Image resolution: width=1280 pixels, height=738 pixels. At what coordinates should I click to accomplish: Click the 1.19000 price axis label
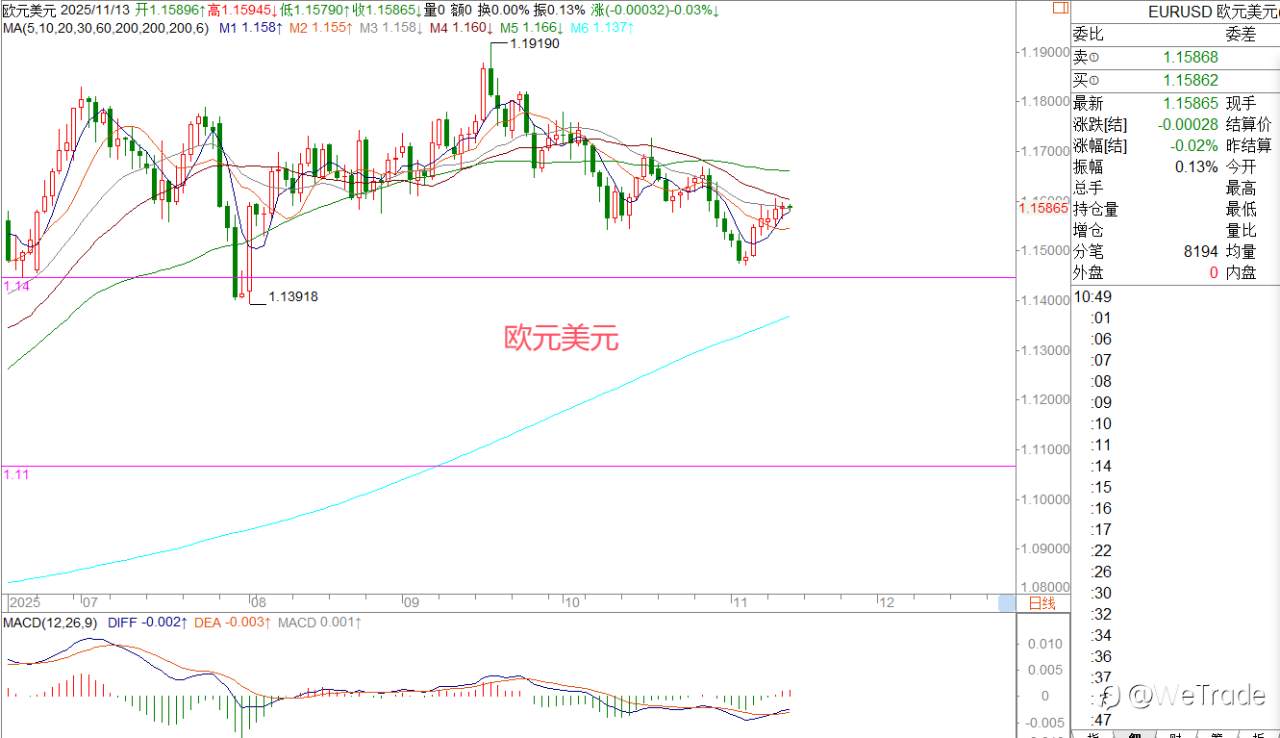[1044, 52]
